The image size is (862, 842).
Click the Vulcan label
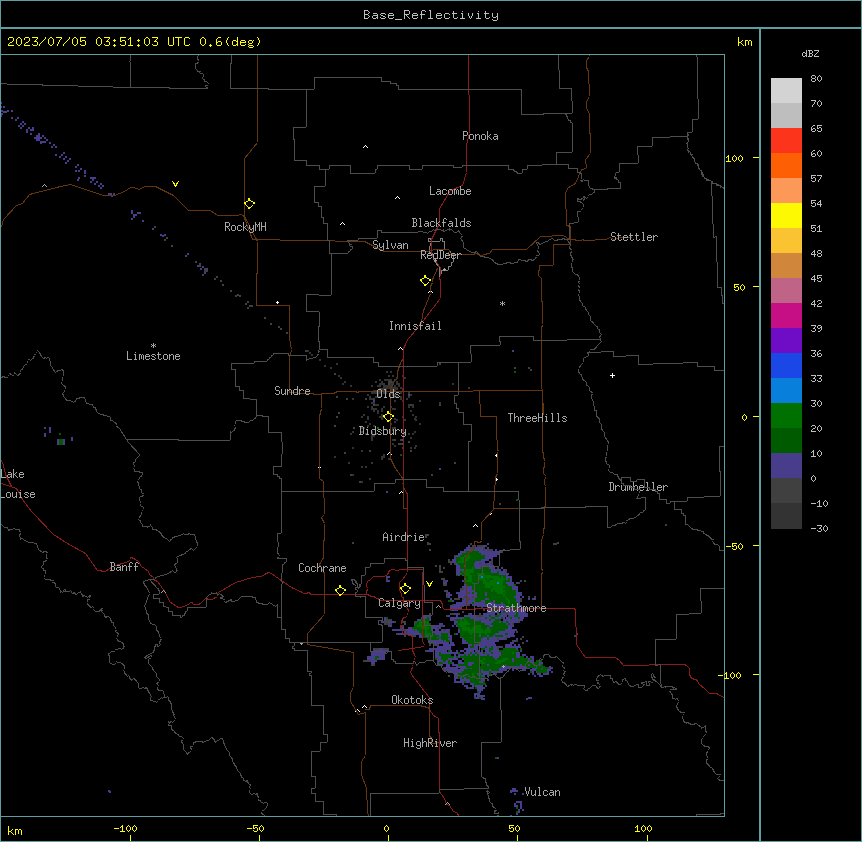click(x=542, y=792)
